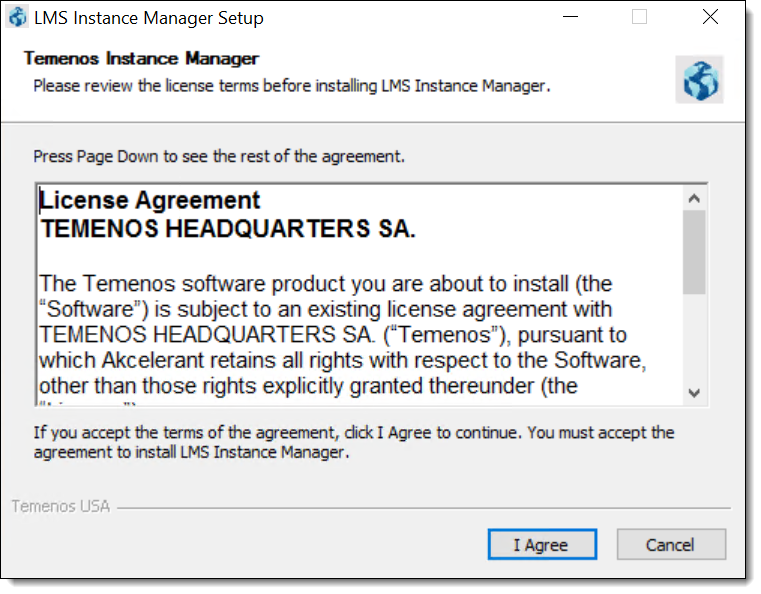
Task: Click the "Please review the license terms" subtitle
Action: click(292, 86)
